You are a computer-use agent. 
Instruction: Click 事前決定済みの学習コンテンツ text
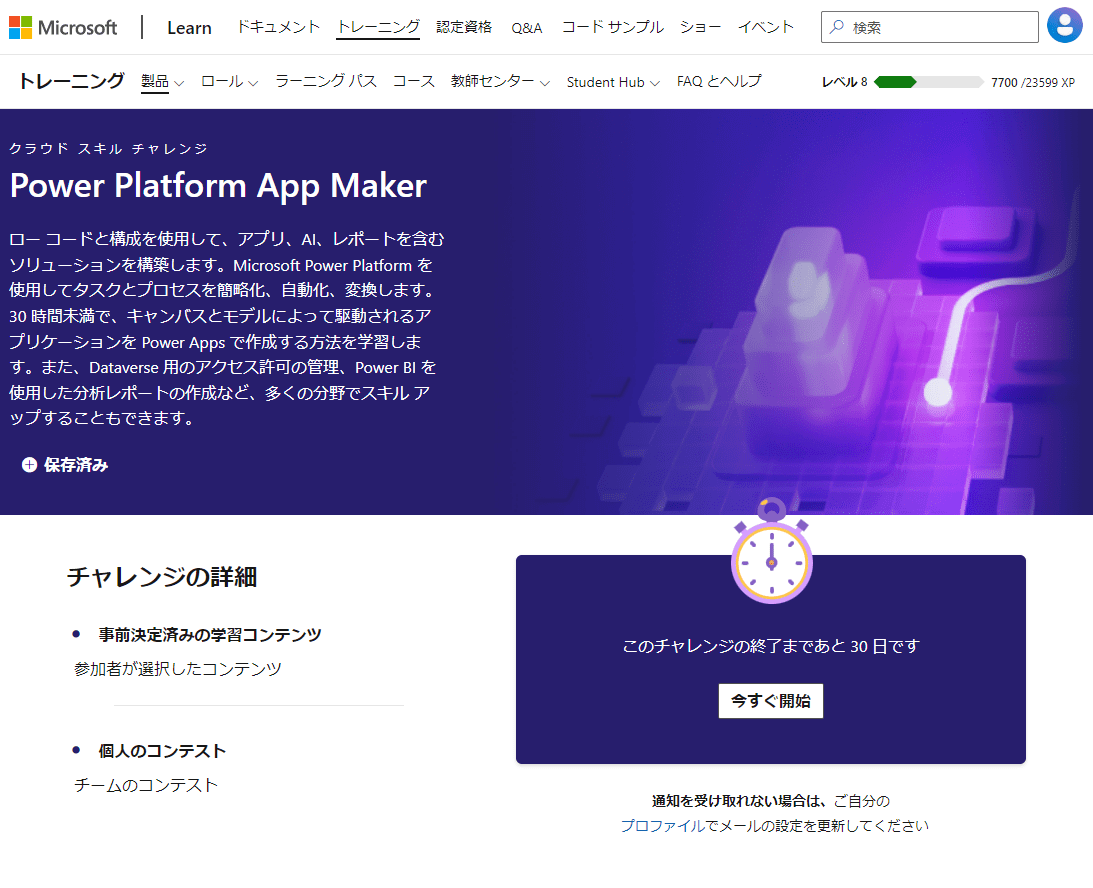click(210, 635)
